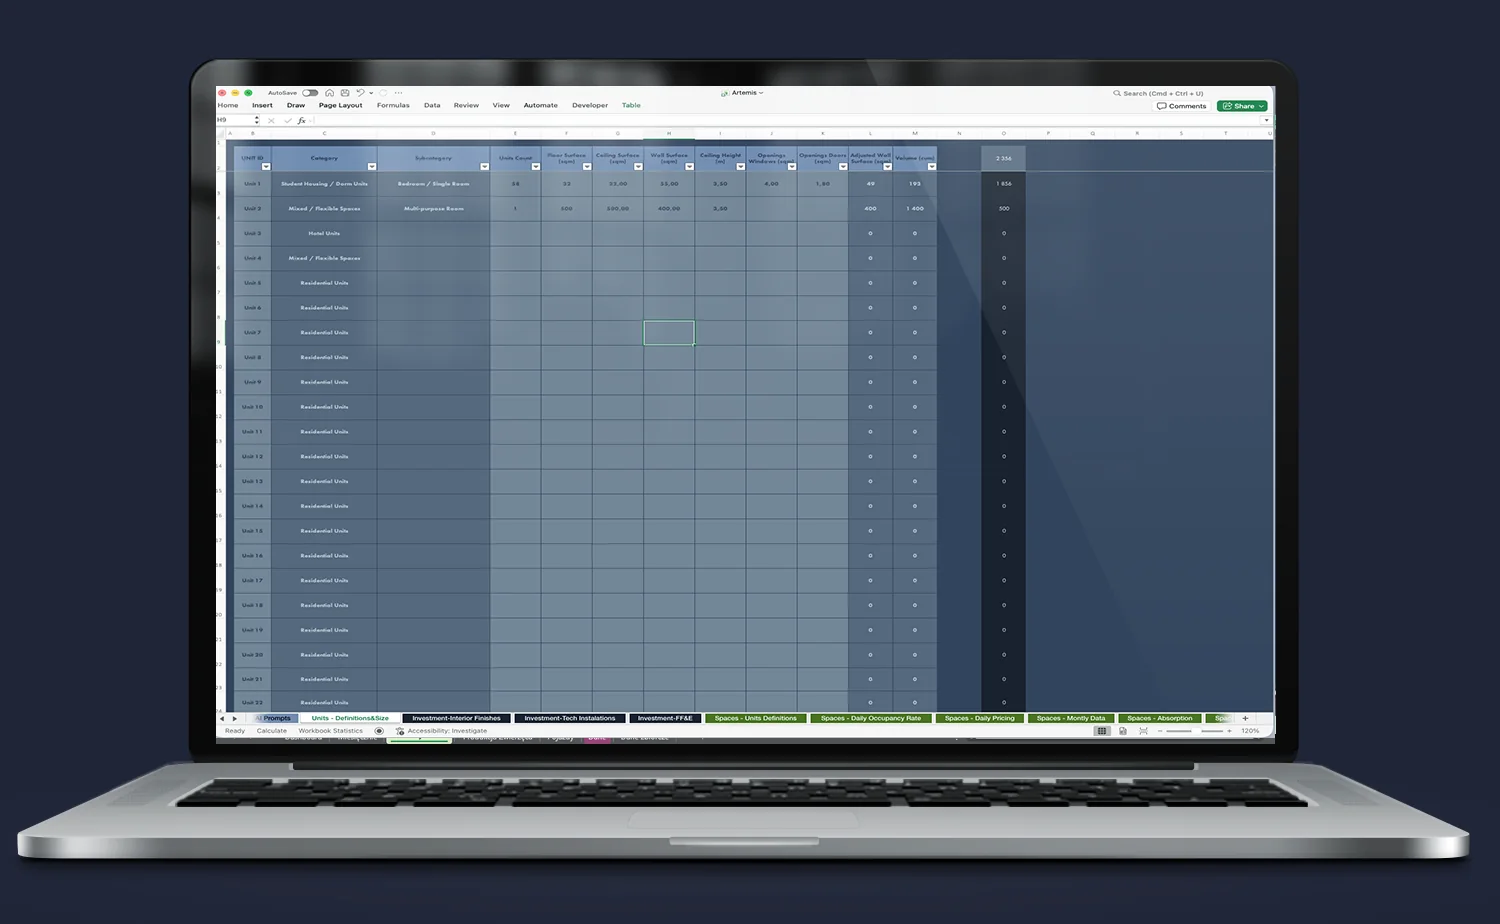Select the 'Unit 10' row label cell
The width and height of the screenshot is (1500, 924).
(x=252, y=407)
